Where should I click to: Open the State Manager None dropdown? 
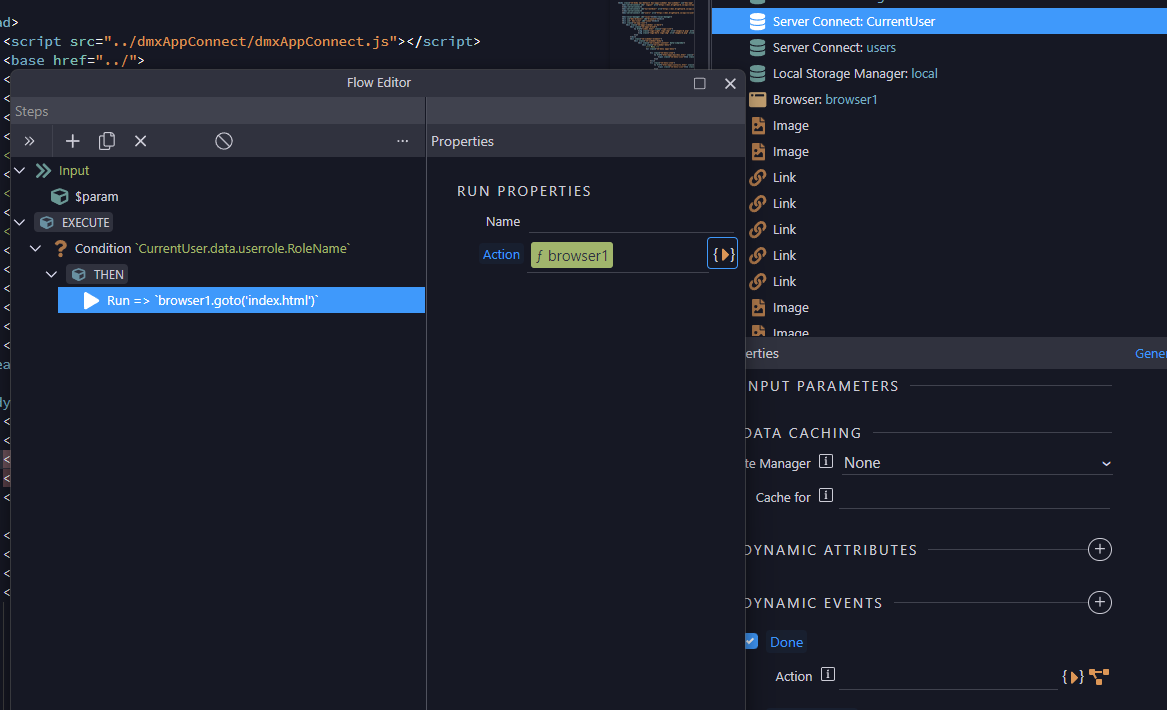(x=976, y=463)
